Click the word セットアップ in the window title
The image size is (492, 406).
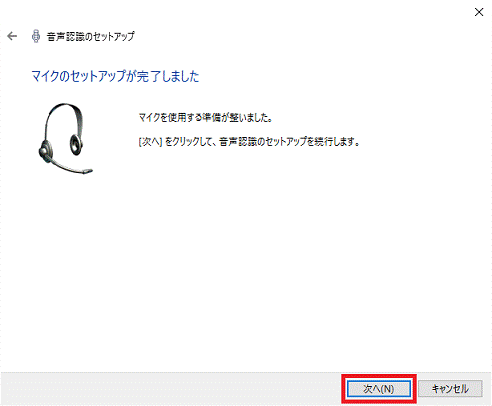click(113, 36)
